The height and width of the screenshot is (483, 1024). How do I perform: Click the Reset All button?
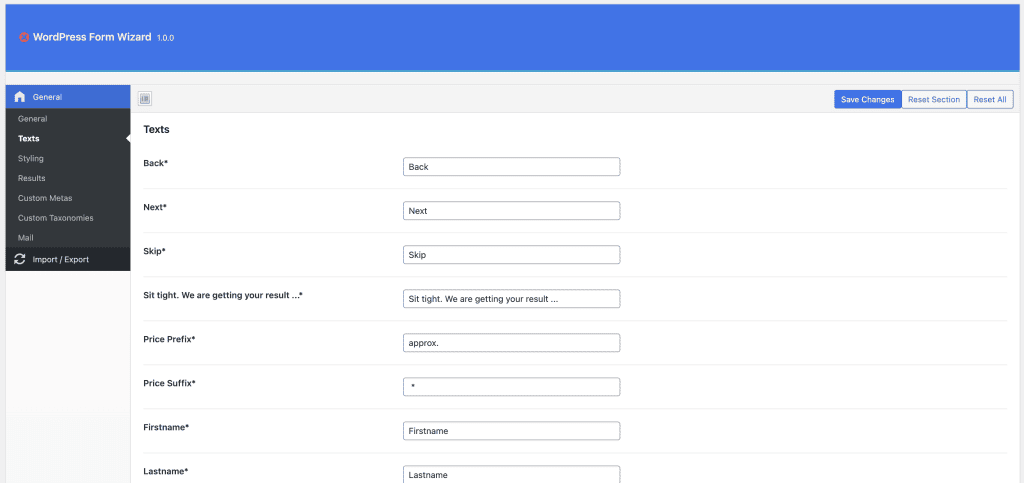pos(990,99)
